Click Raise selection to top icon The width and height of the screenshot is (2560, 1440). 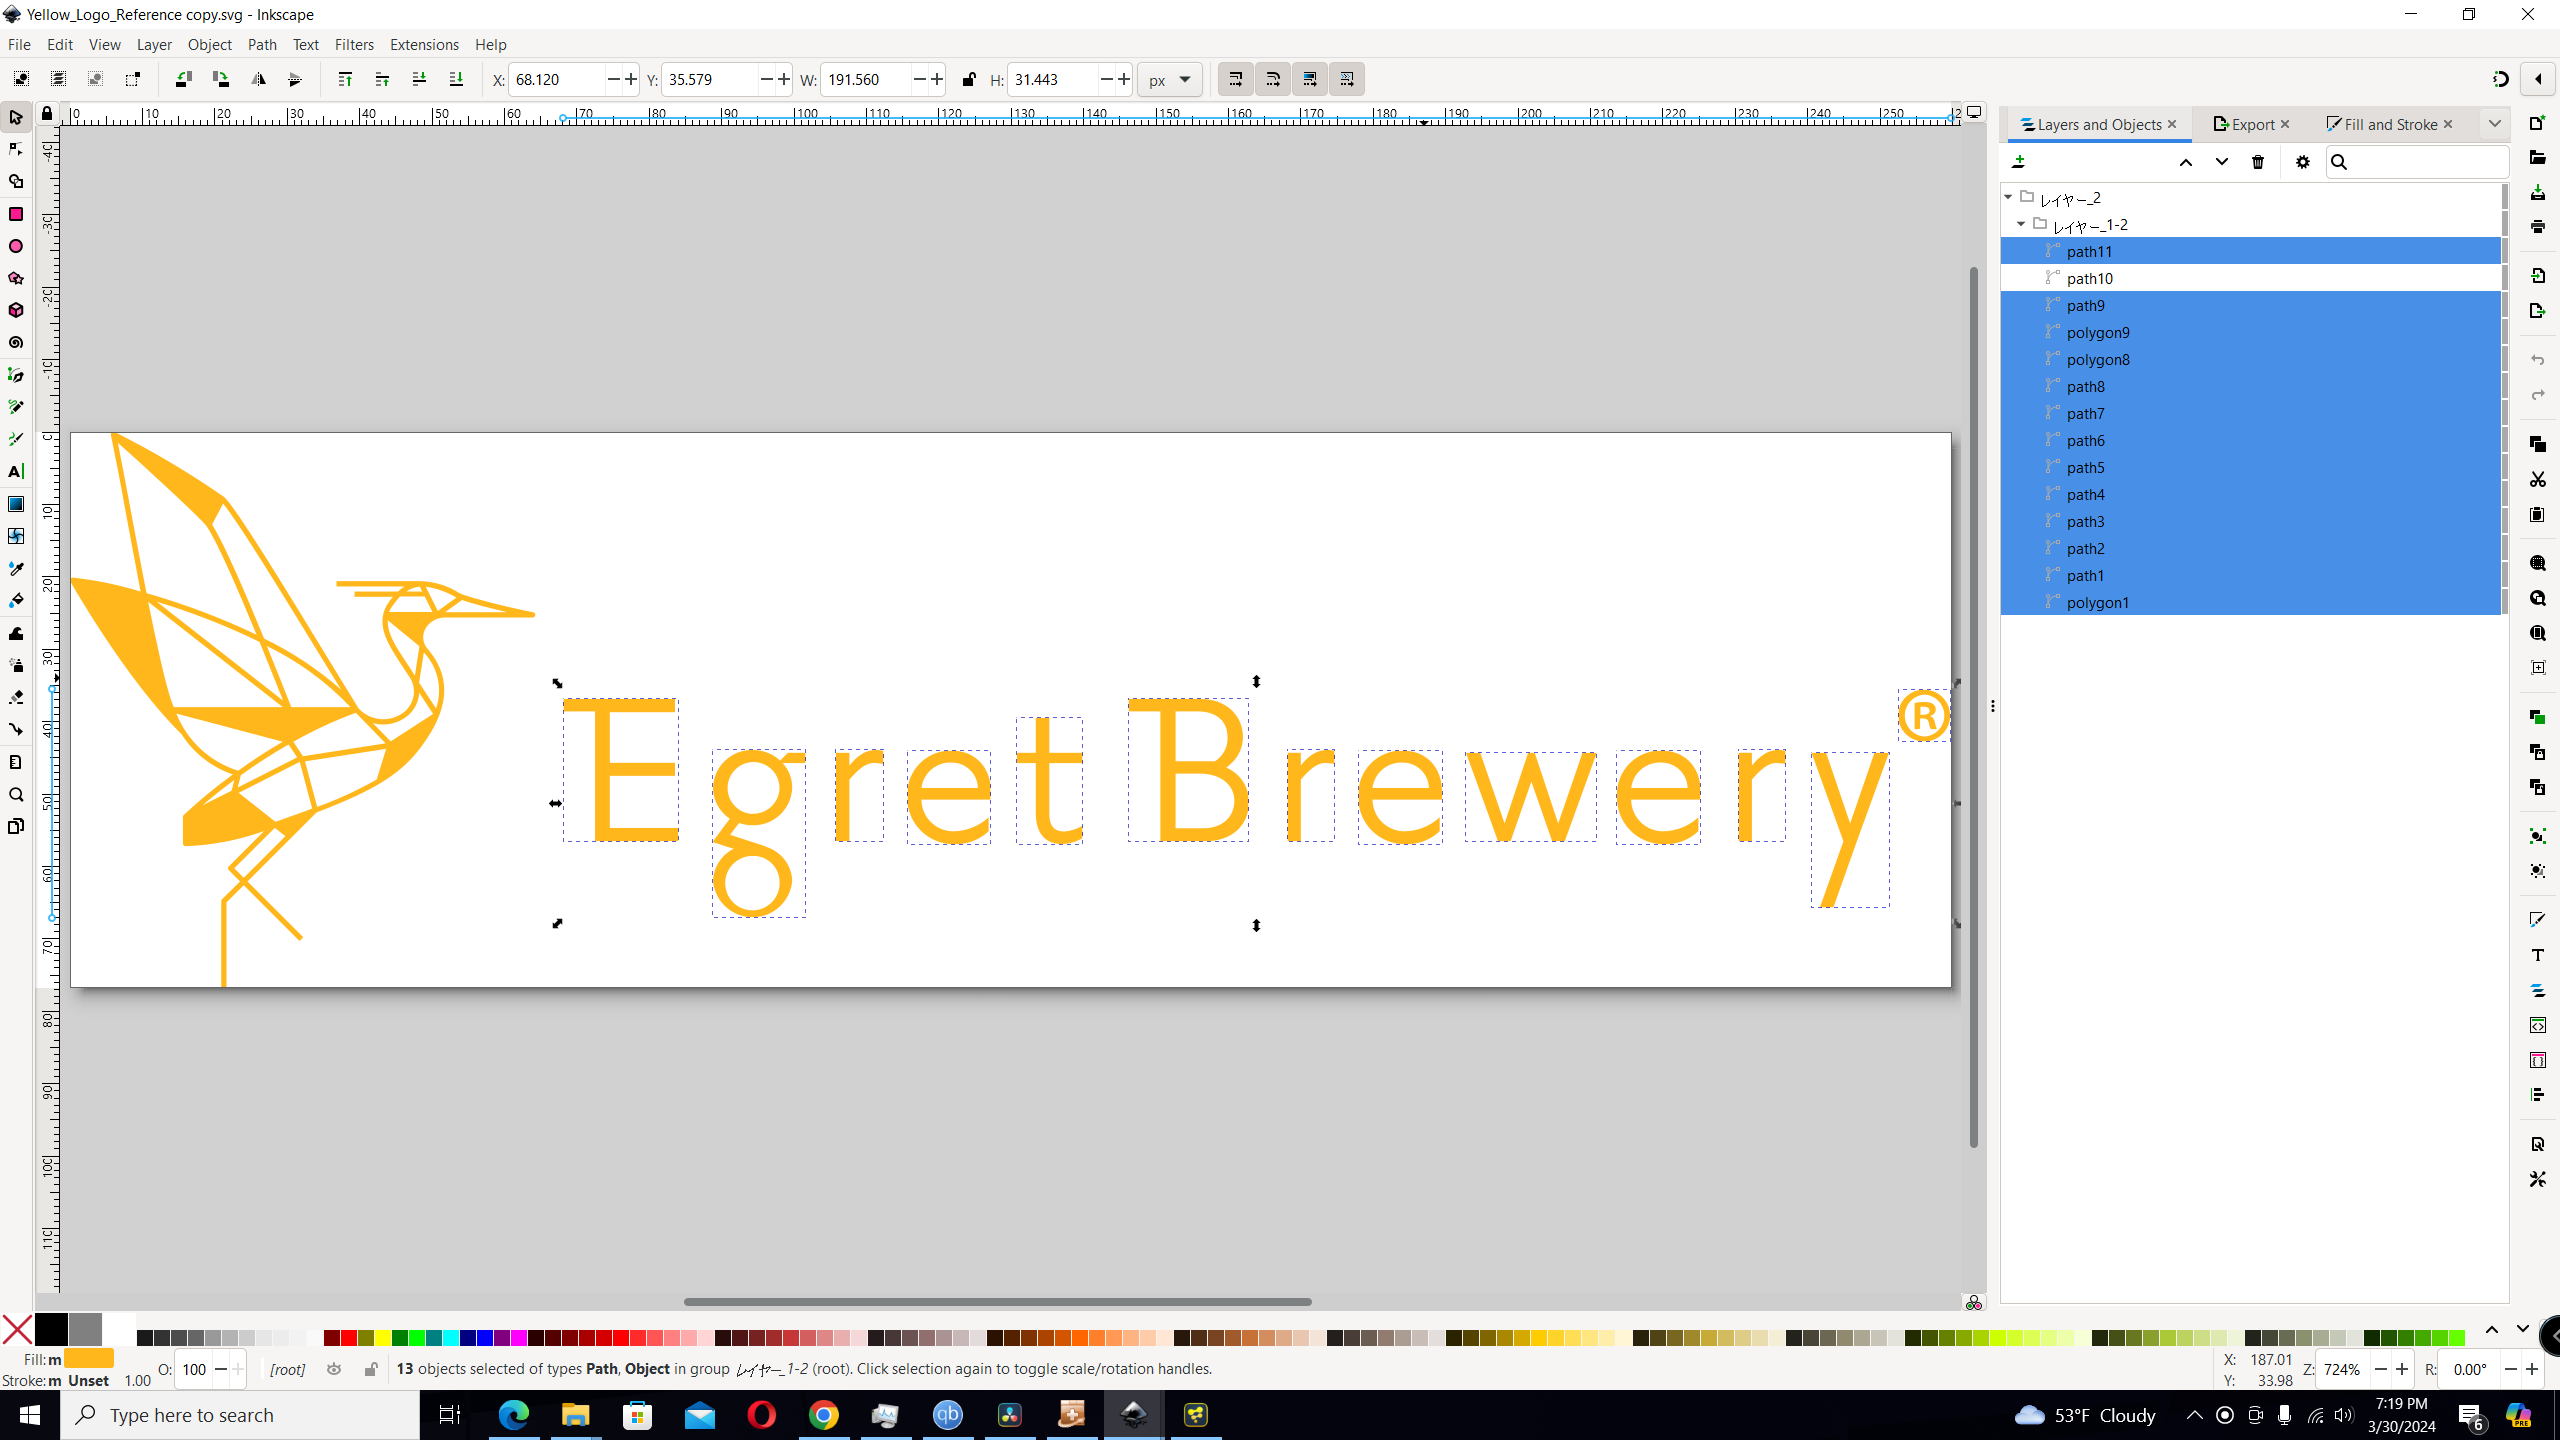tap(345, 79)
